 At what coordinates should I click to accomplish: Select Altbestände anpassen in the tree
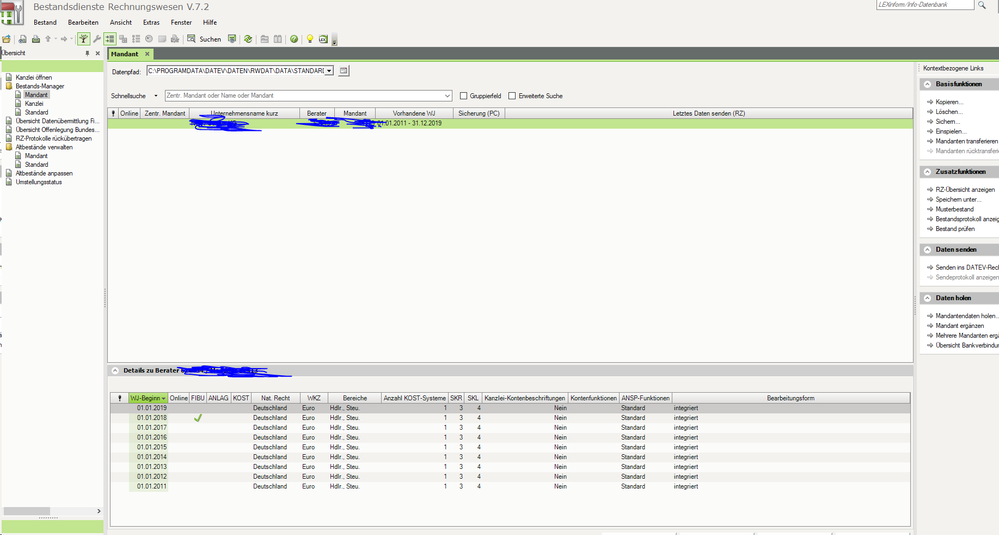pyautogui.click(x=44, y=174)
